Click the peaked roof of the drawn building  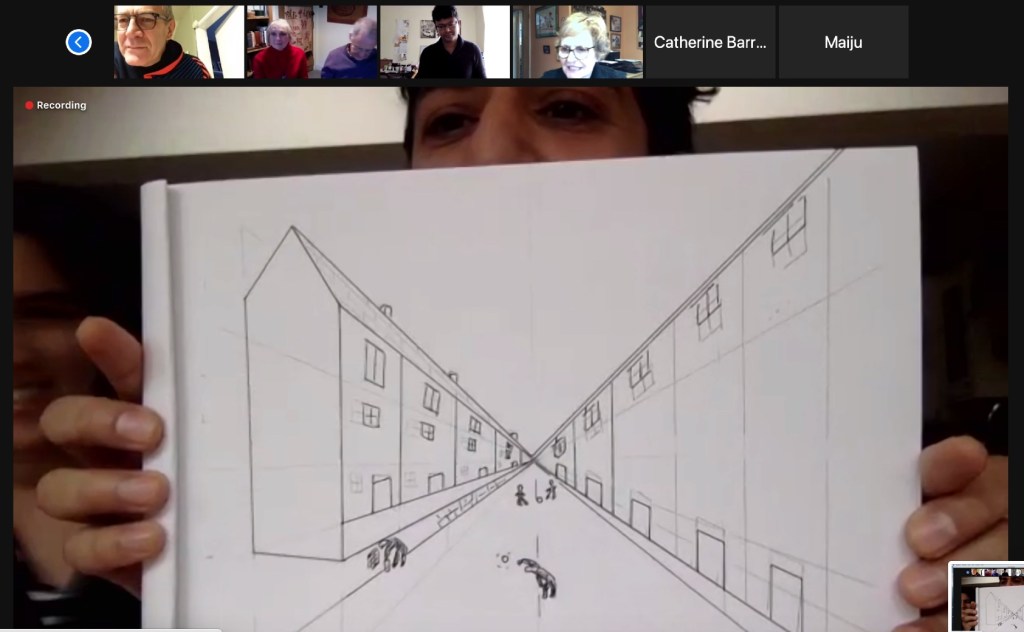click(x=293, y=232)
